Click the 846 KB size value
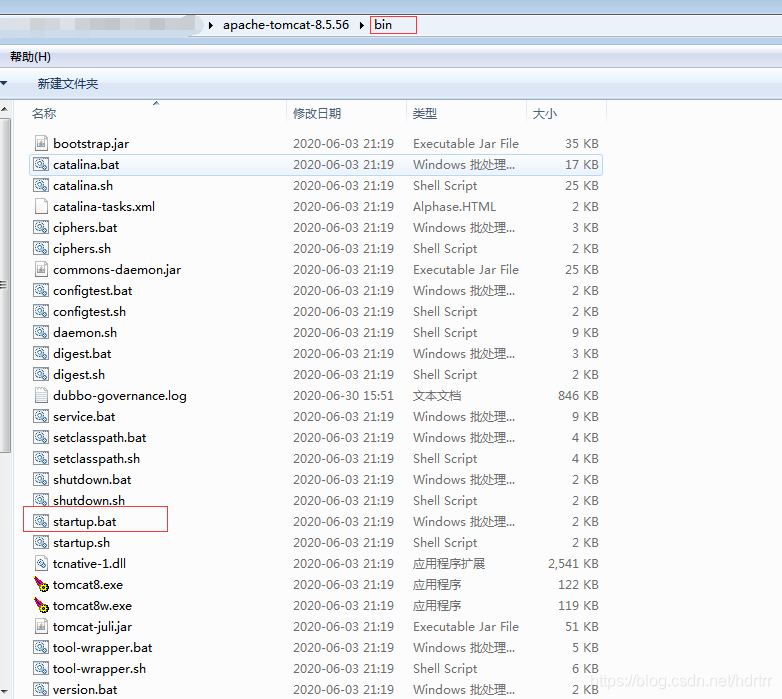Image resolution: width=782 pixels, height=699 pixels. 578,396
